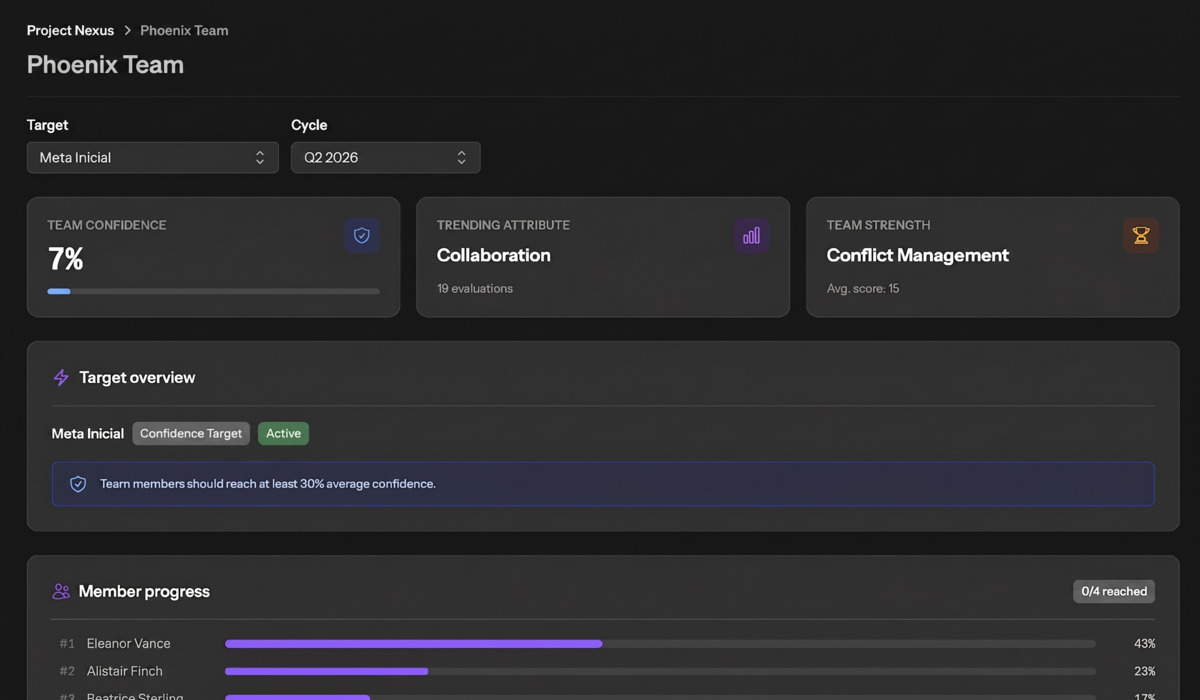Click the Meta Inicial label in Target overview
Viewport: 1200px width, 700px height.
point(88,433)
